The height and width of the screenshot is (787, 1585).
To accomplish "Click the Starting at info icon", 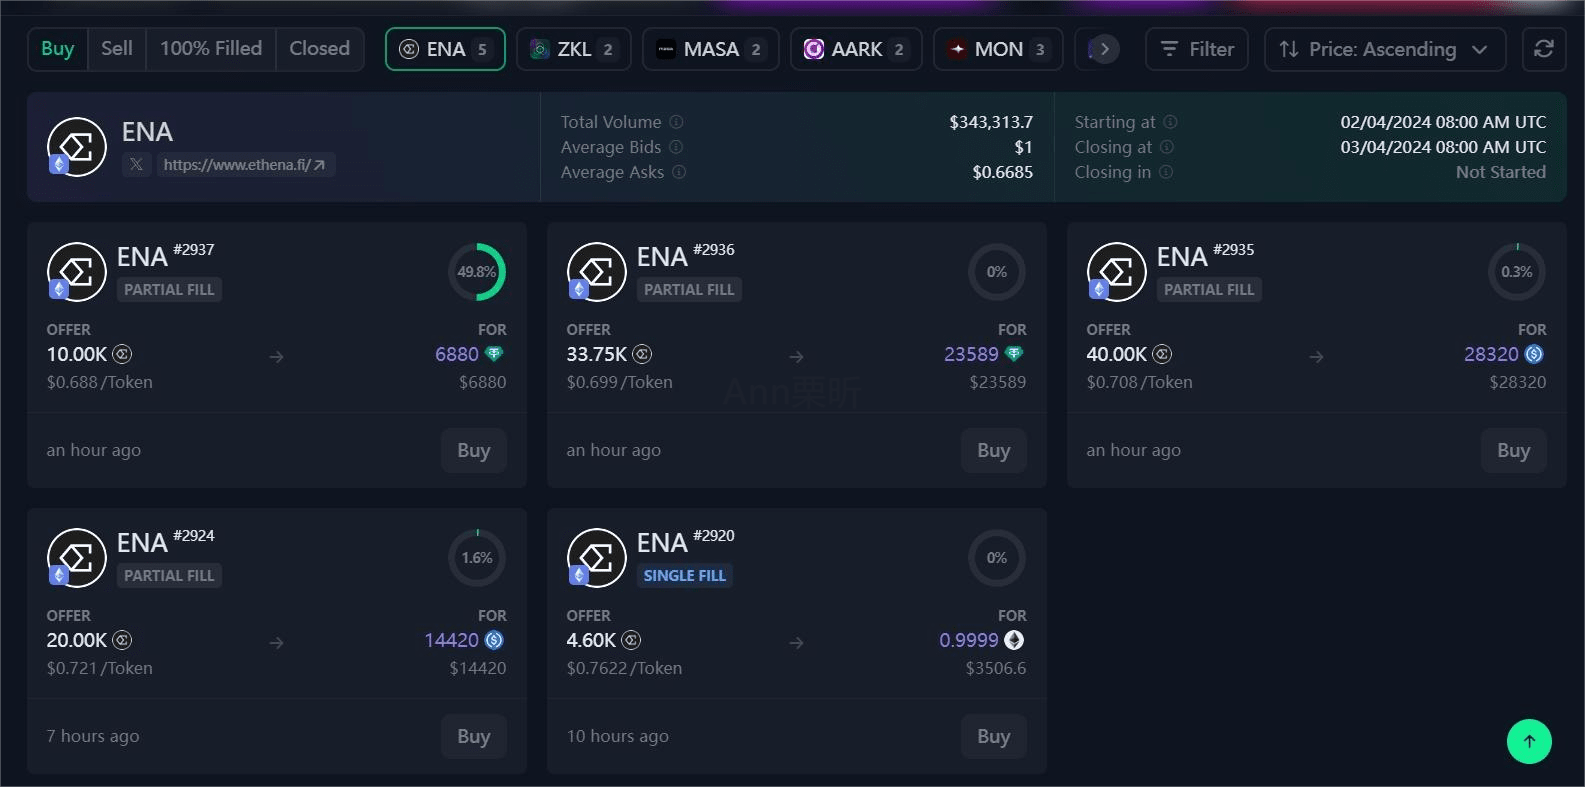I will (1170, 122).
